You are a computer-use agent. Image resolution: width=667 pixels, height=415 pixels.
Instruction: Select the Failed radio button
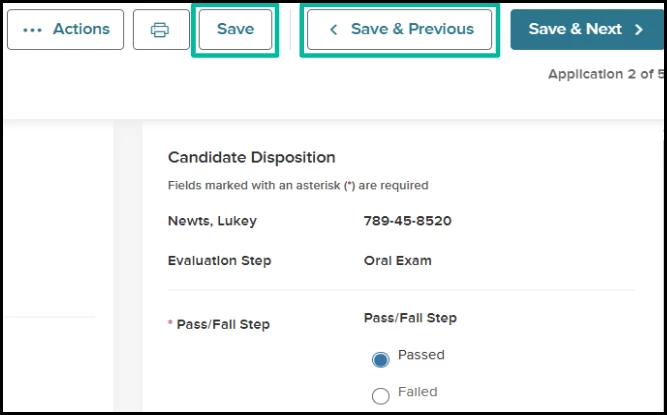point(380,396)
